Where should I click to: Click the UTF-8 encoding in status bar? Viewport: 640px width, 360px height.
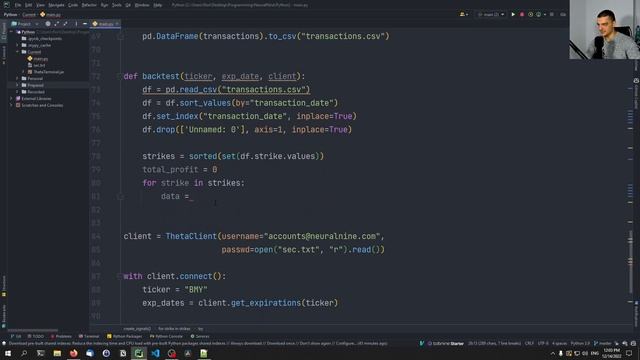point(543,343)
